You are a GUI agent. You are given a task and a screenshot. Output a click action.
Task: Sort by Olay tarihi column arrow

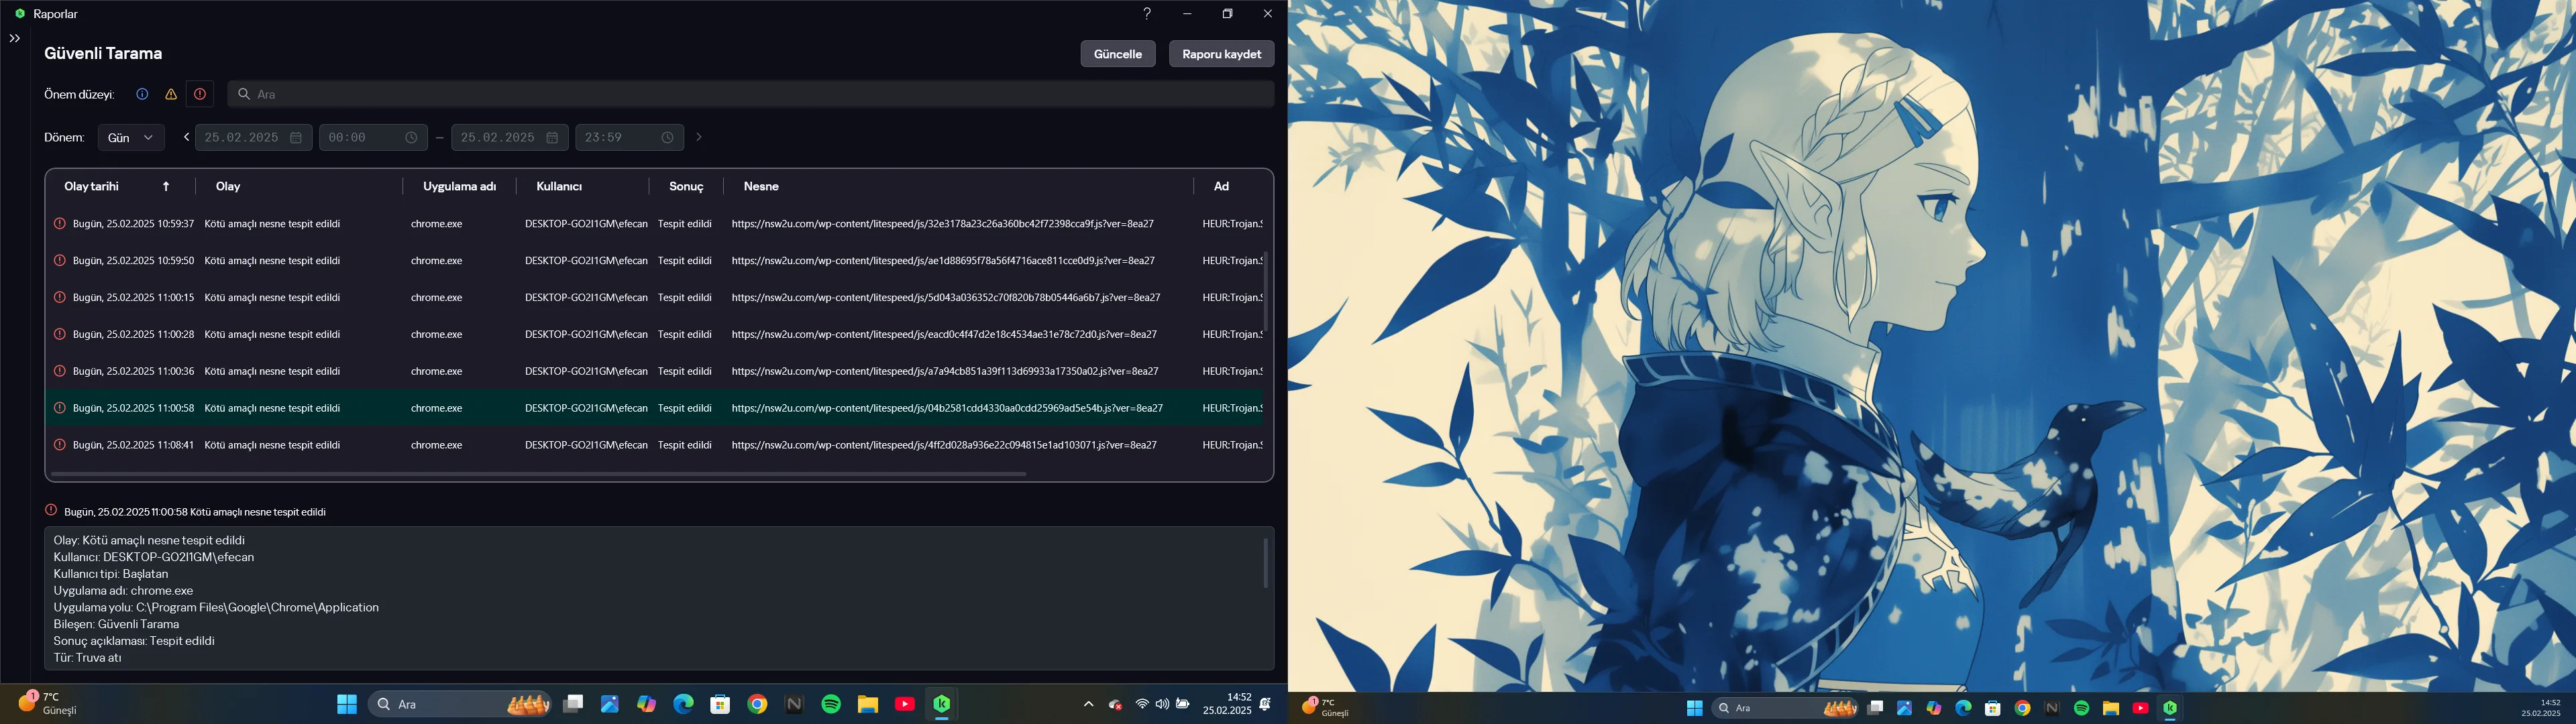[166, 186]
